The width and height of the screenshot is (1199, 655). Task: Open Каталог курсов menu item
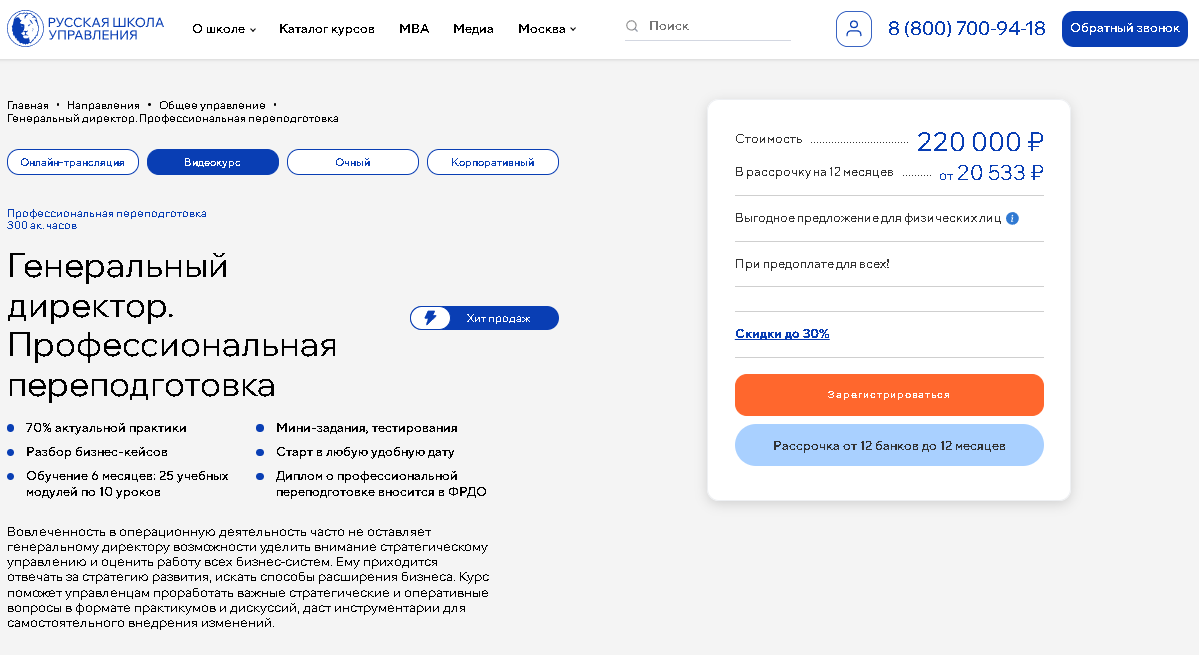click(x=327, y=29)
